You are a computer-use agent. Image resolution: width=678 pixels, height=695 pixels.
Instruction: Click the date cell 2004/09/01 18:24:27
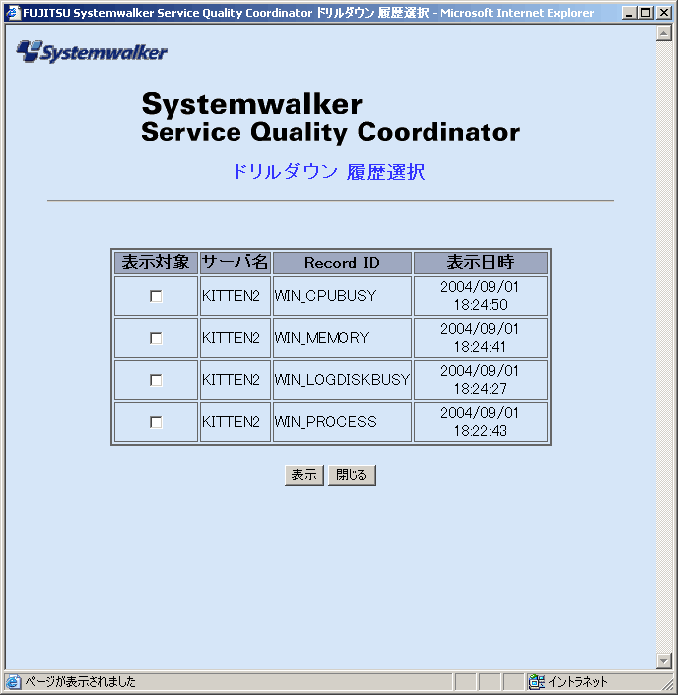[x=481, y=380]
